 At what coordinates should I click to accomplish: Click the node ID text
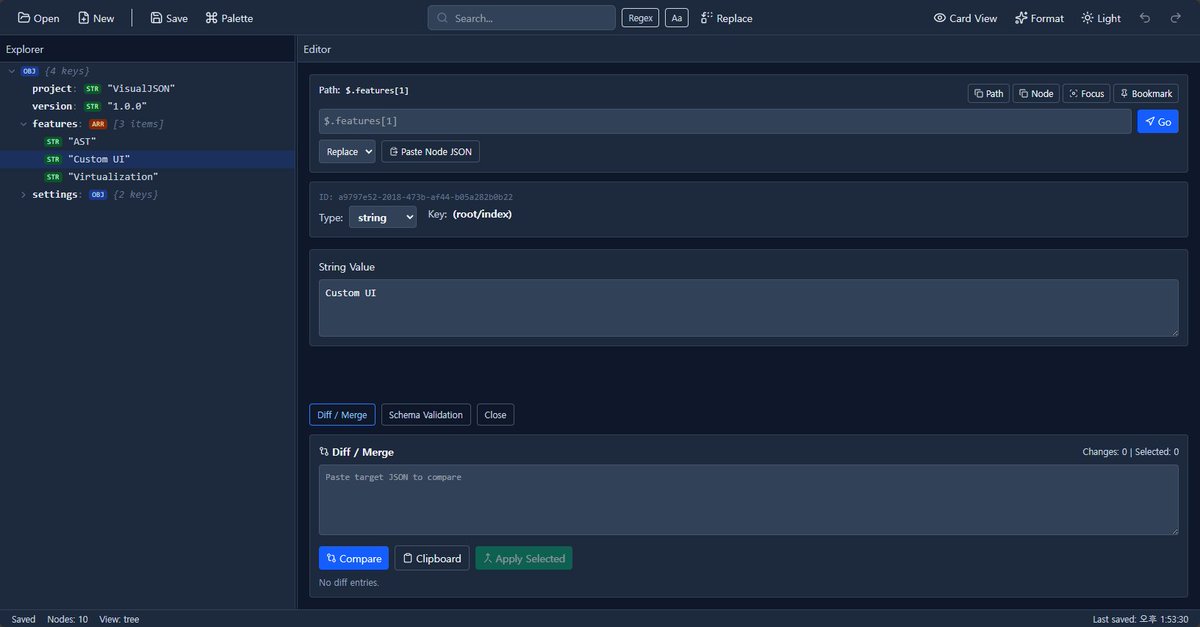(x=416, y=197)
